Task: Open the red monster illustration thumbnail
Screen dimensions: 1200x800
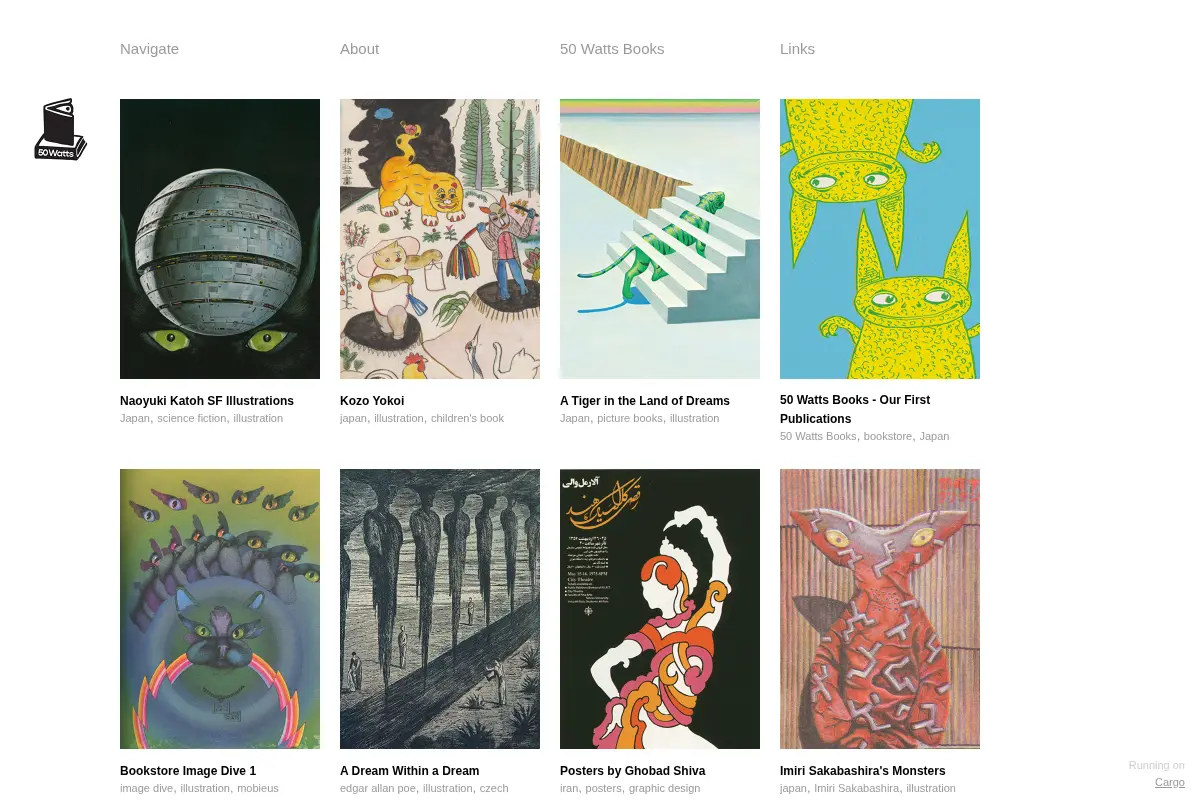Action: point(880,609)
